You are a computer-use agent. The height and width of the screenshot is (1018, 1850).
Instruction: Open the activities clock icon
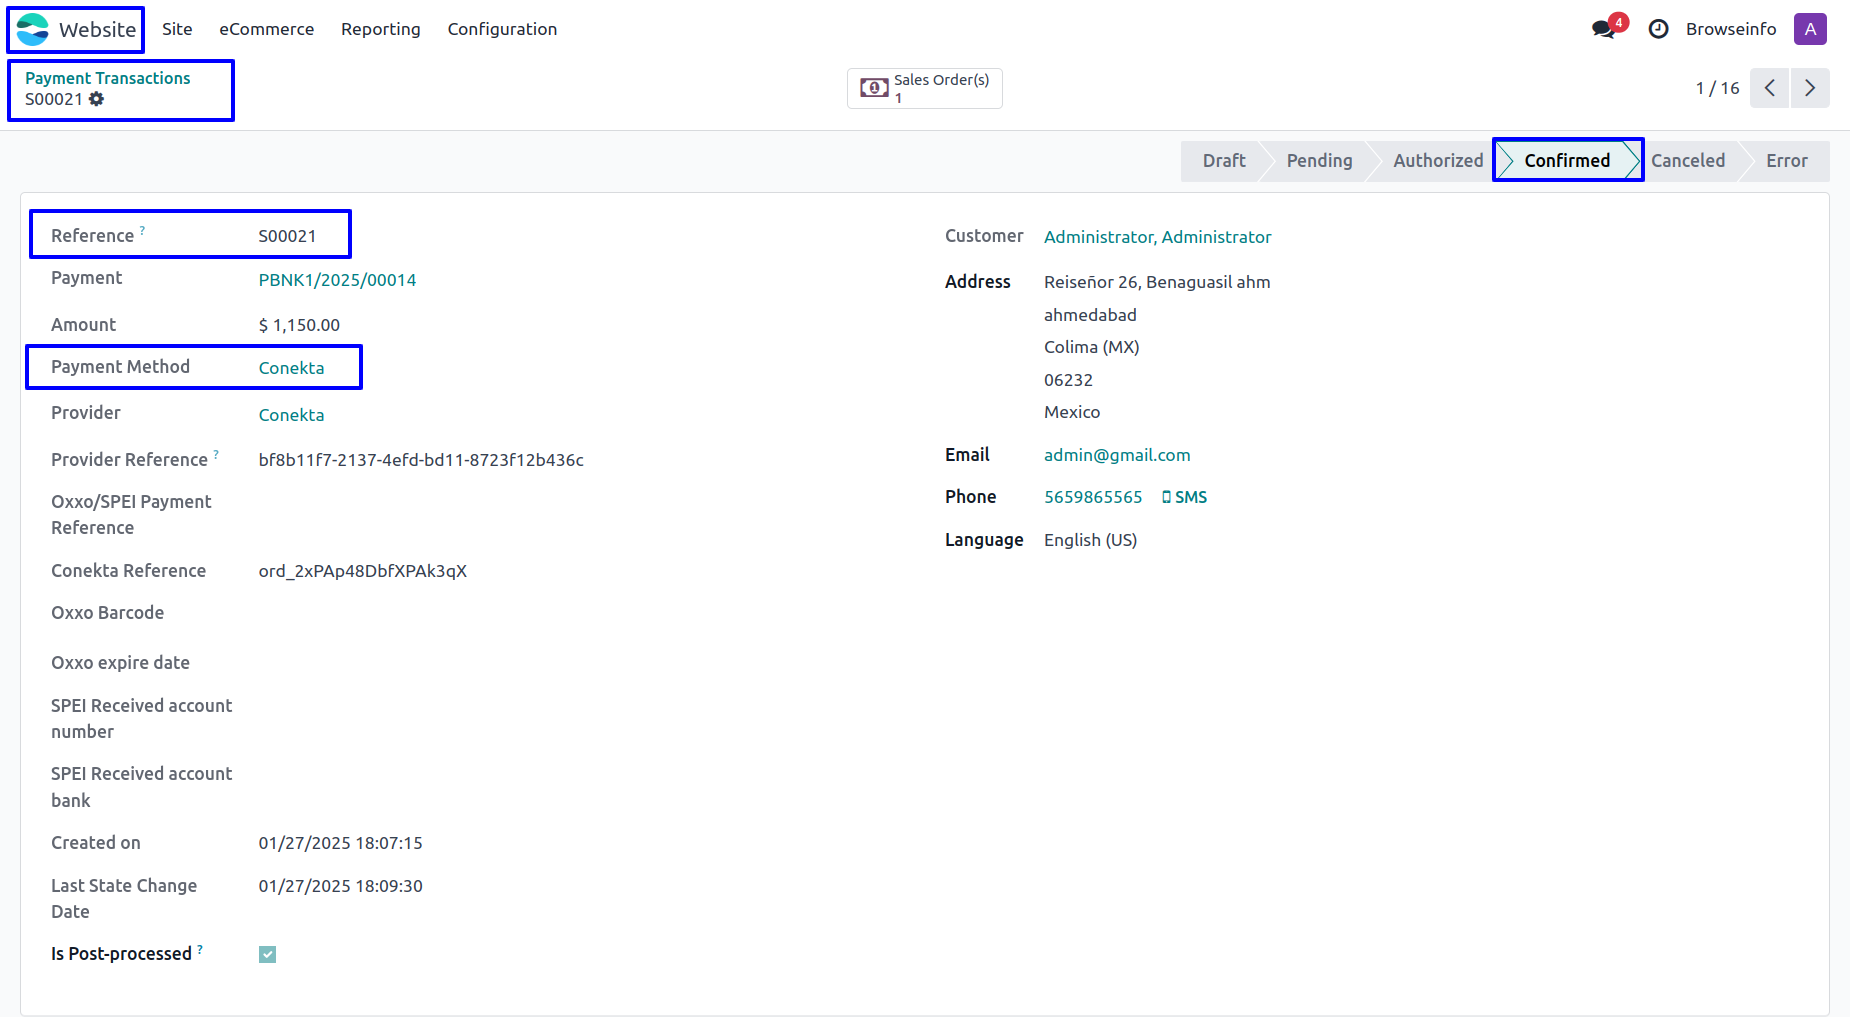click(1658, 29)
